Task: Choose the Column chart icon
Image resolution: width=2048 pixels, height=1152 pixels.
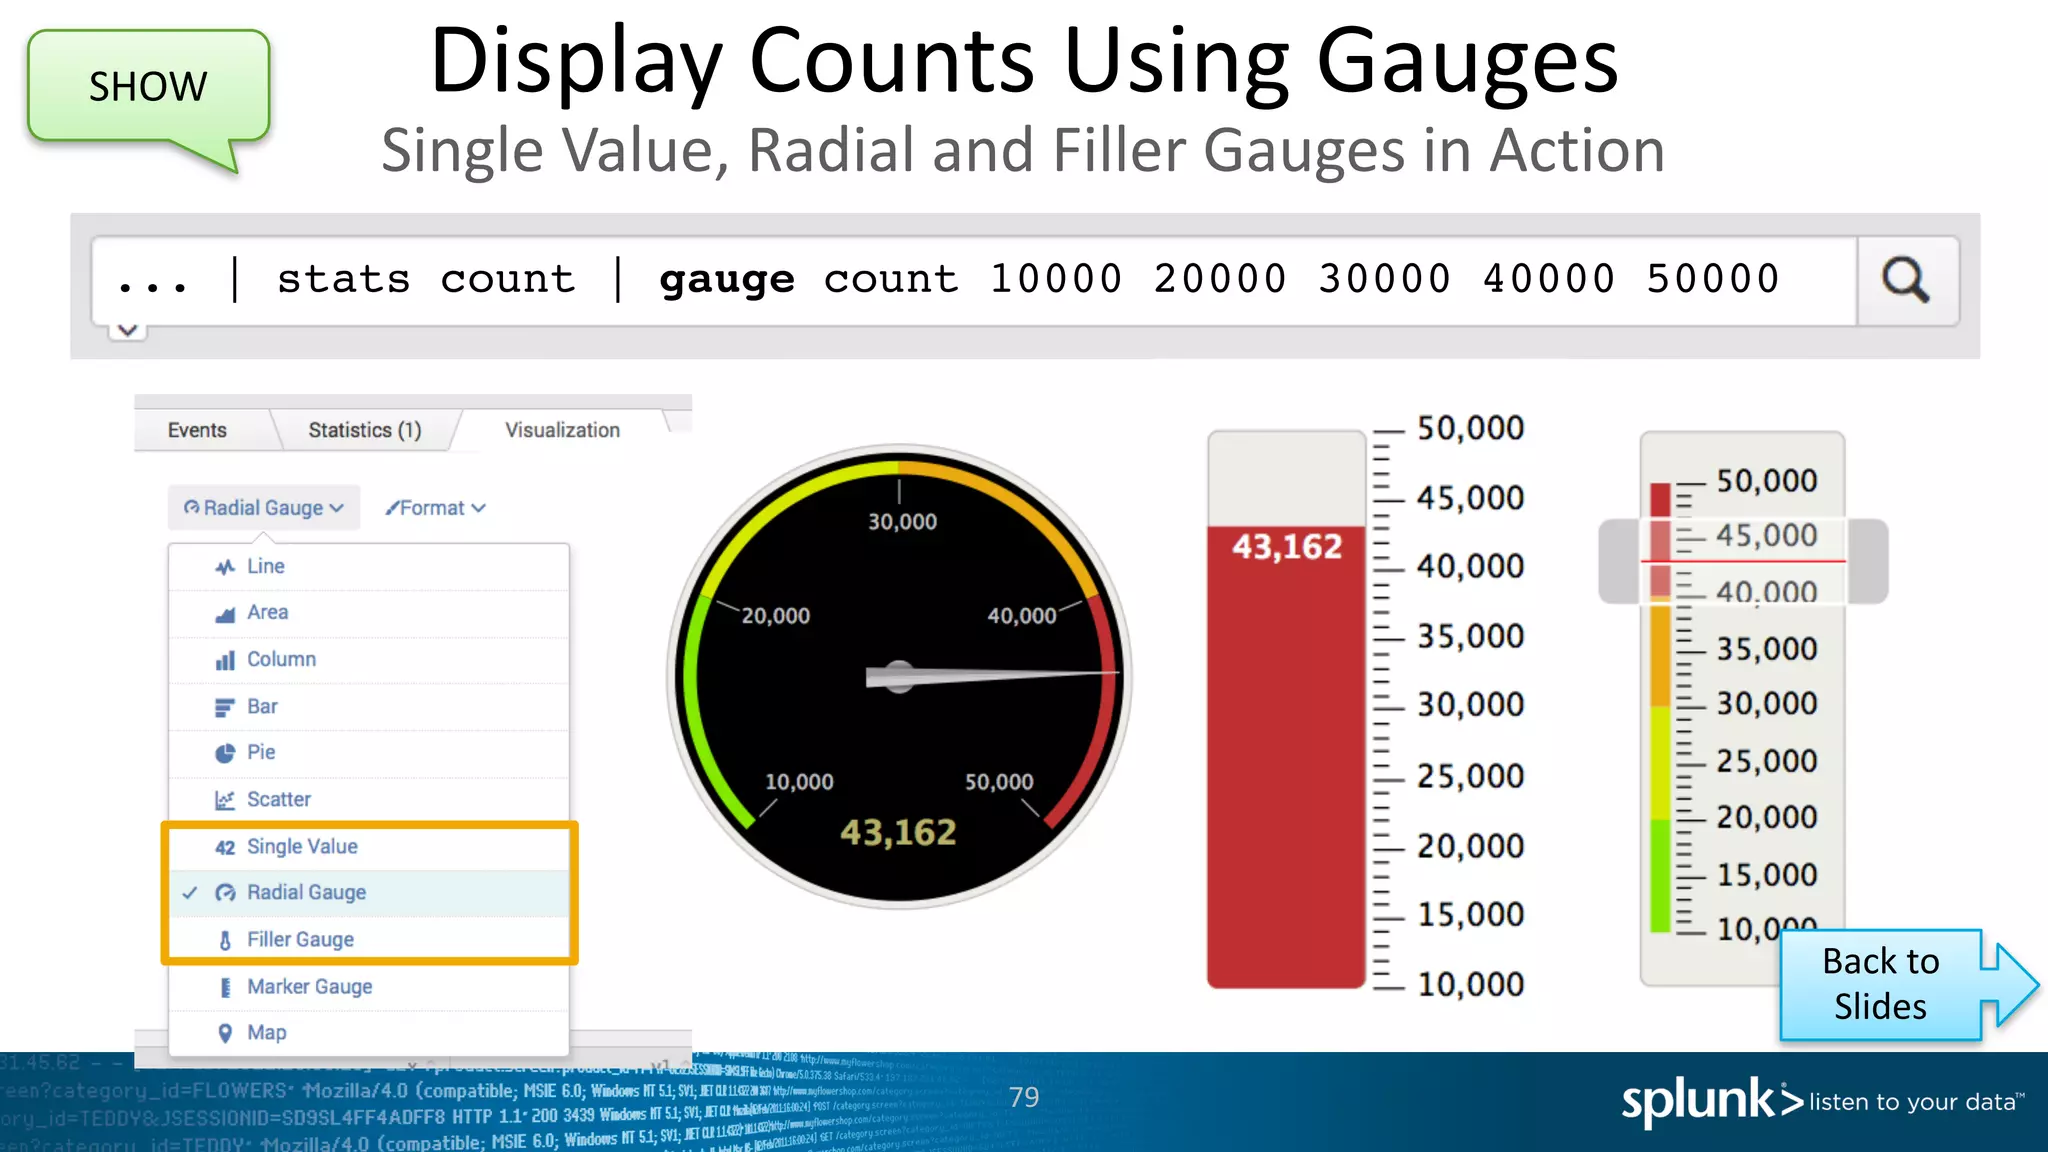Action: 225,661
